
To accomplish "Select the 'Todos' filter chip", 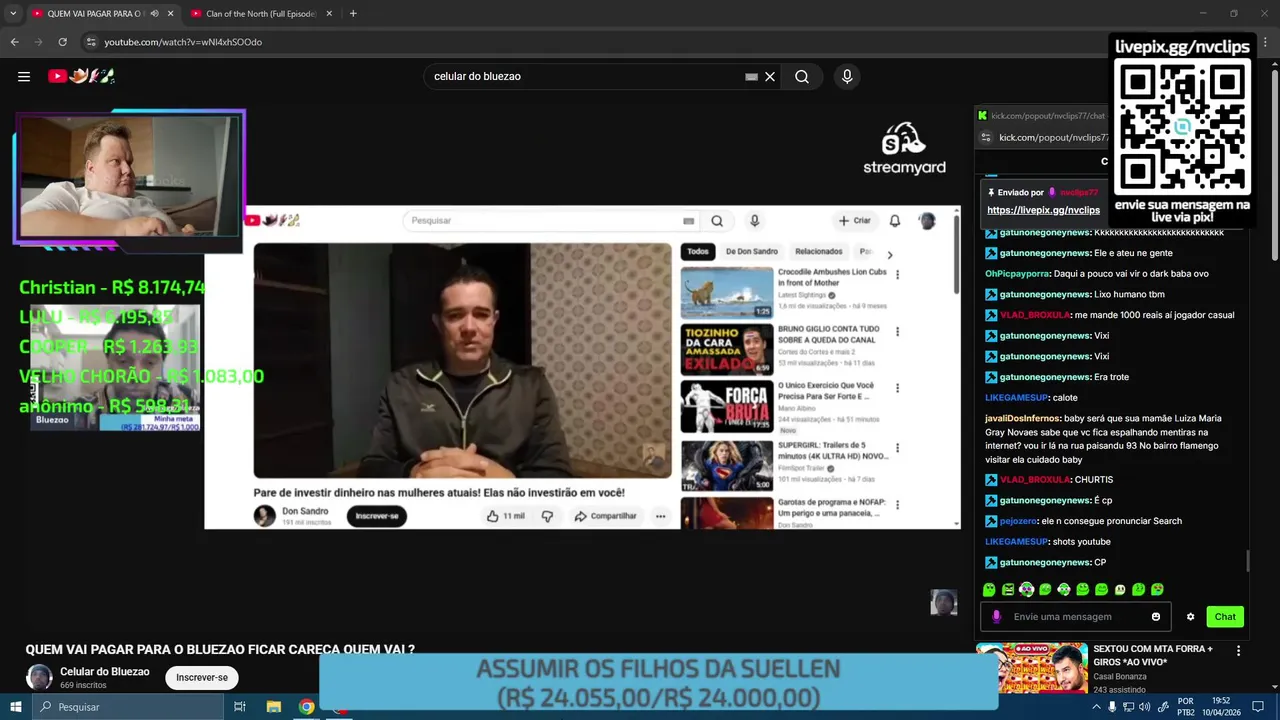I will pos(698,252).
